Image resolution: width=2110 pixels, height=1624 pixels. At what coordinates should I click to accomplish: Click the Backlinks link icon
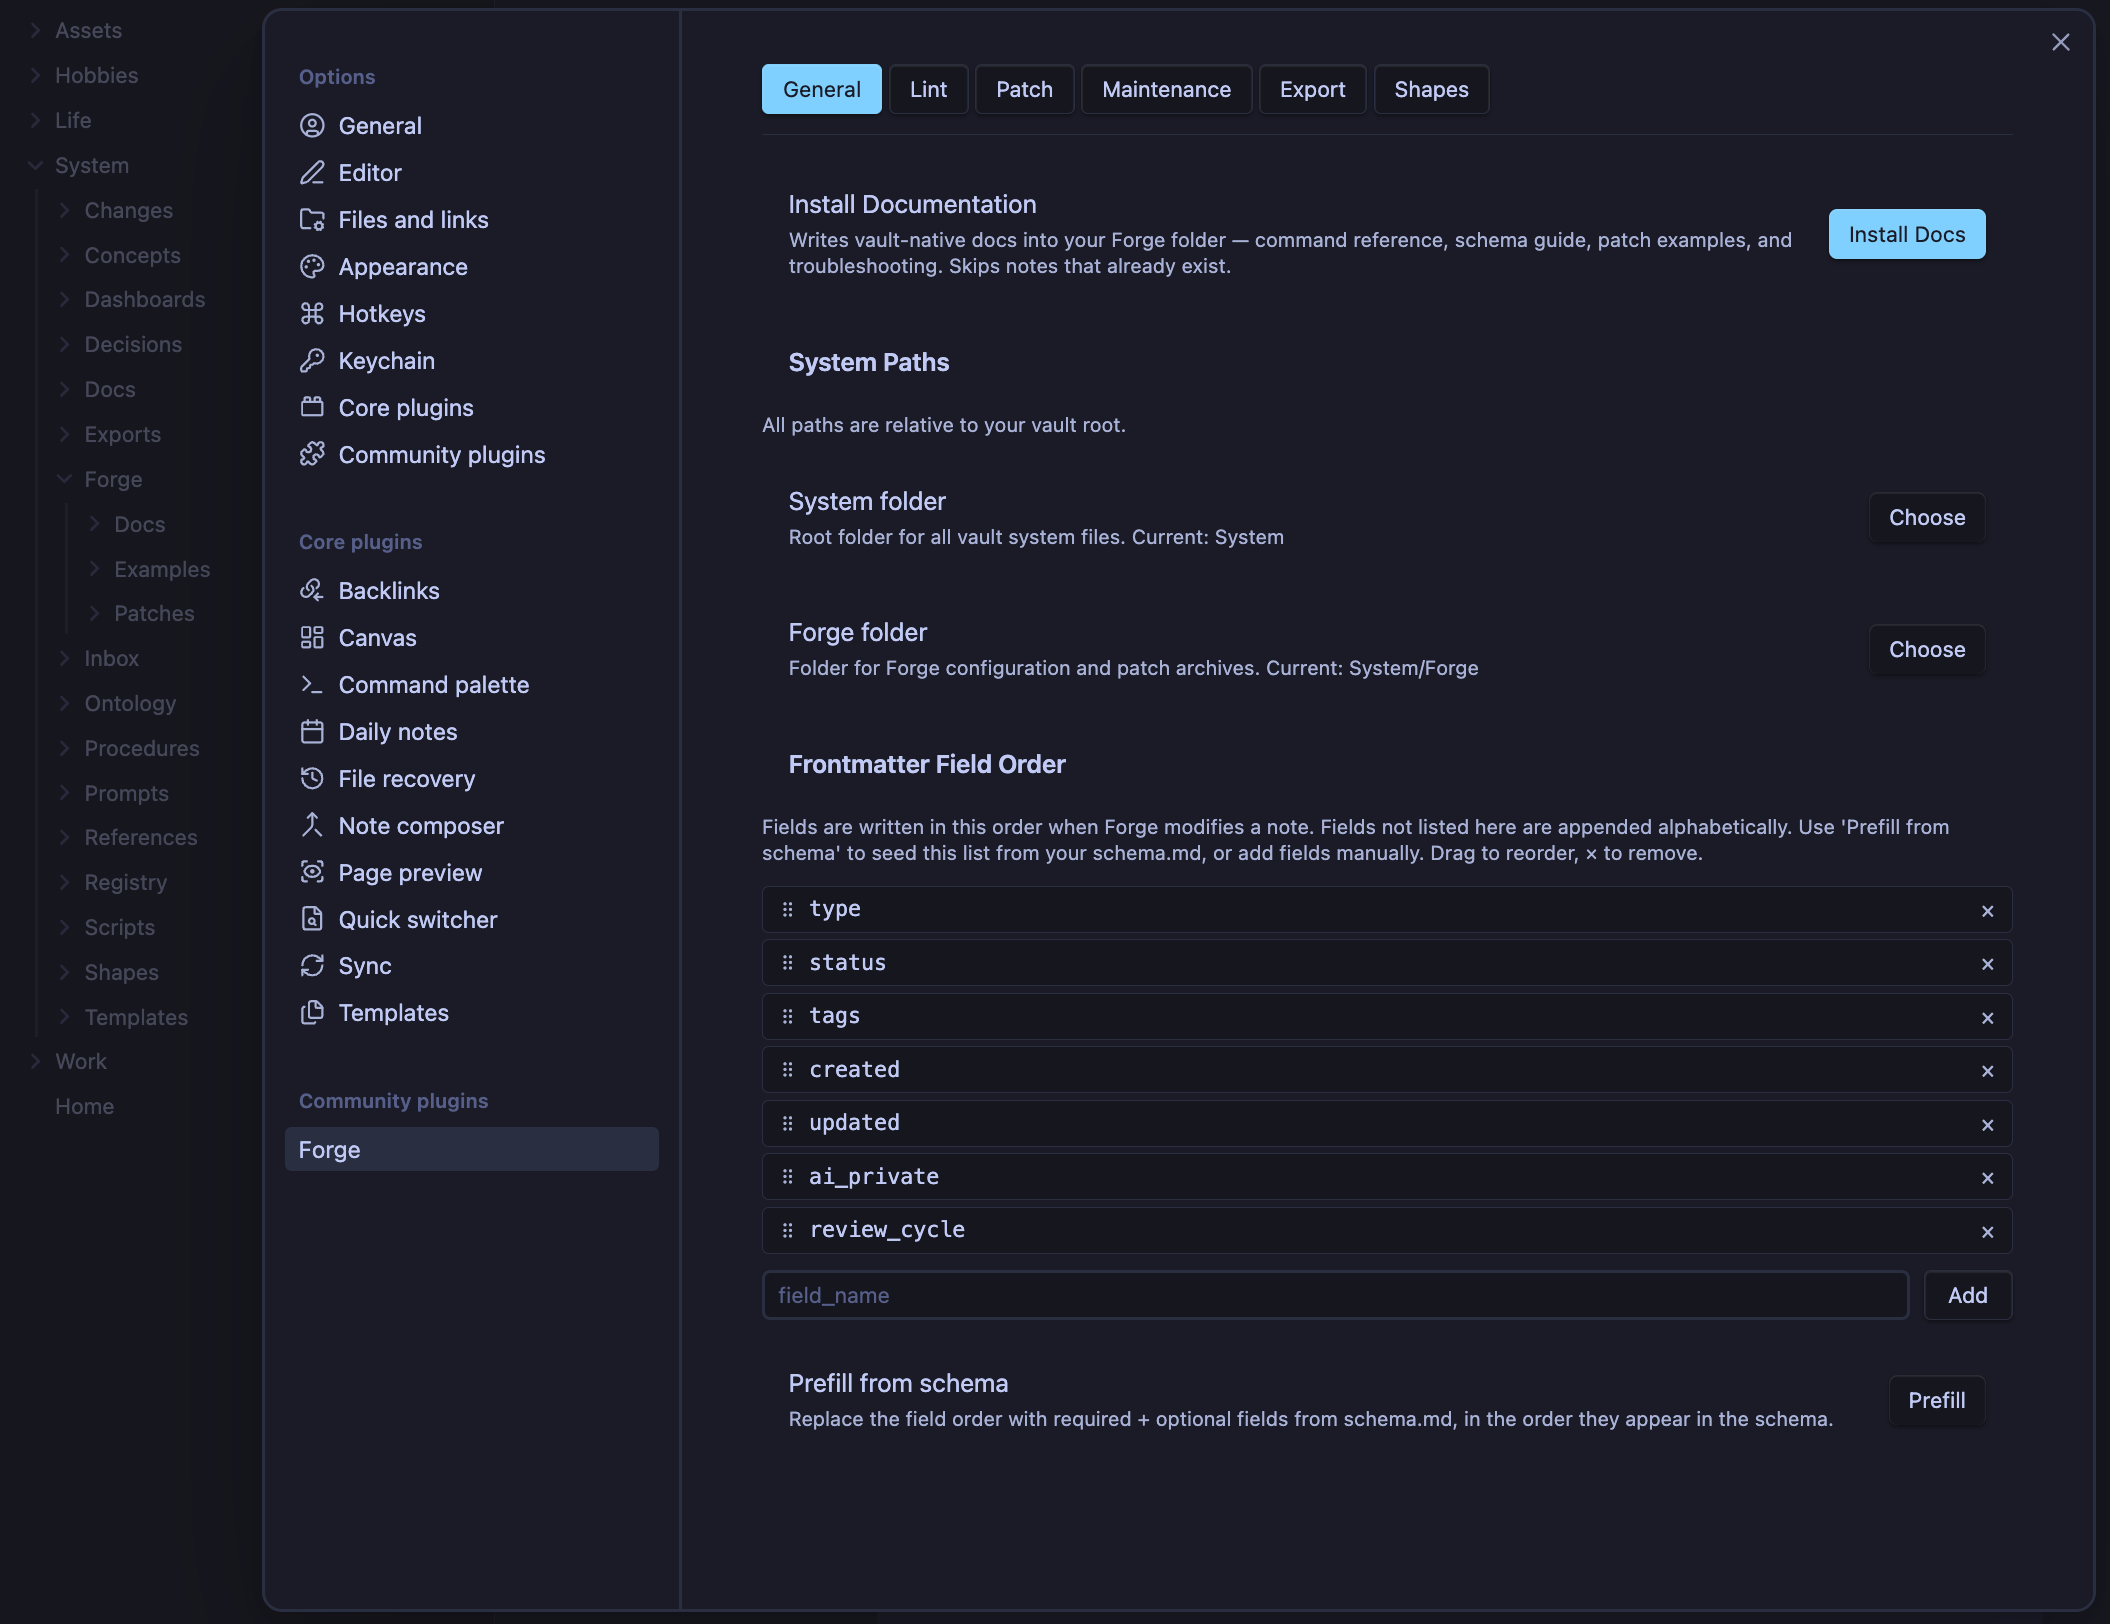(312, 591)
